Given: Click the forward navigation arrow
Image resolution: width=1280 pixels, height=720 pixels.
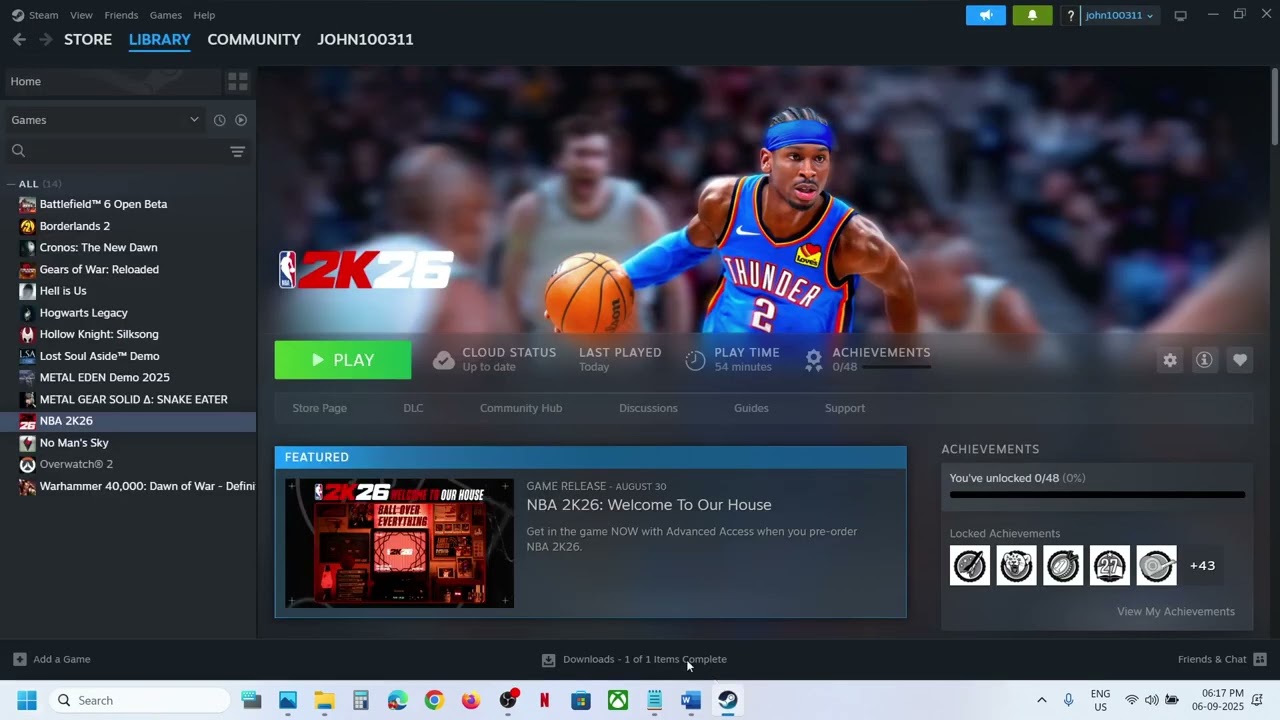Looking at the screenshot, I should pyautogui.click(x=45, y=39).
